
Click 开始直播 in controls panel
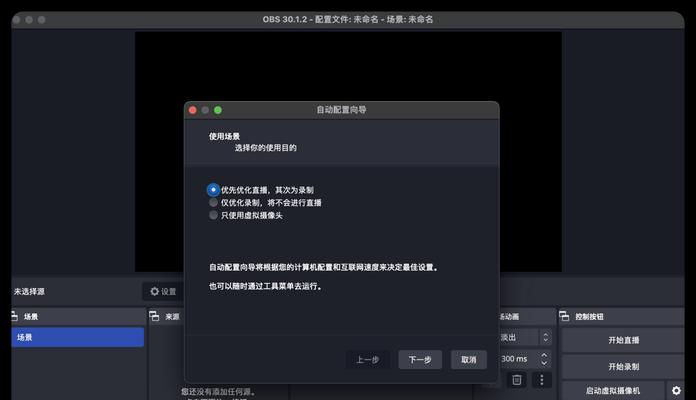pos(623,340)
